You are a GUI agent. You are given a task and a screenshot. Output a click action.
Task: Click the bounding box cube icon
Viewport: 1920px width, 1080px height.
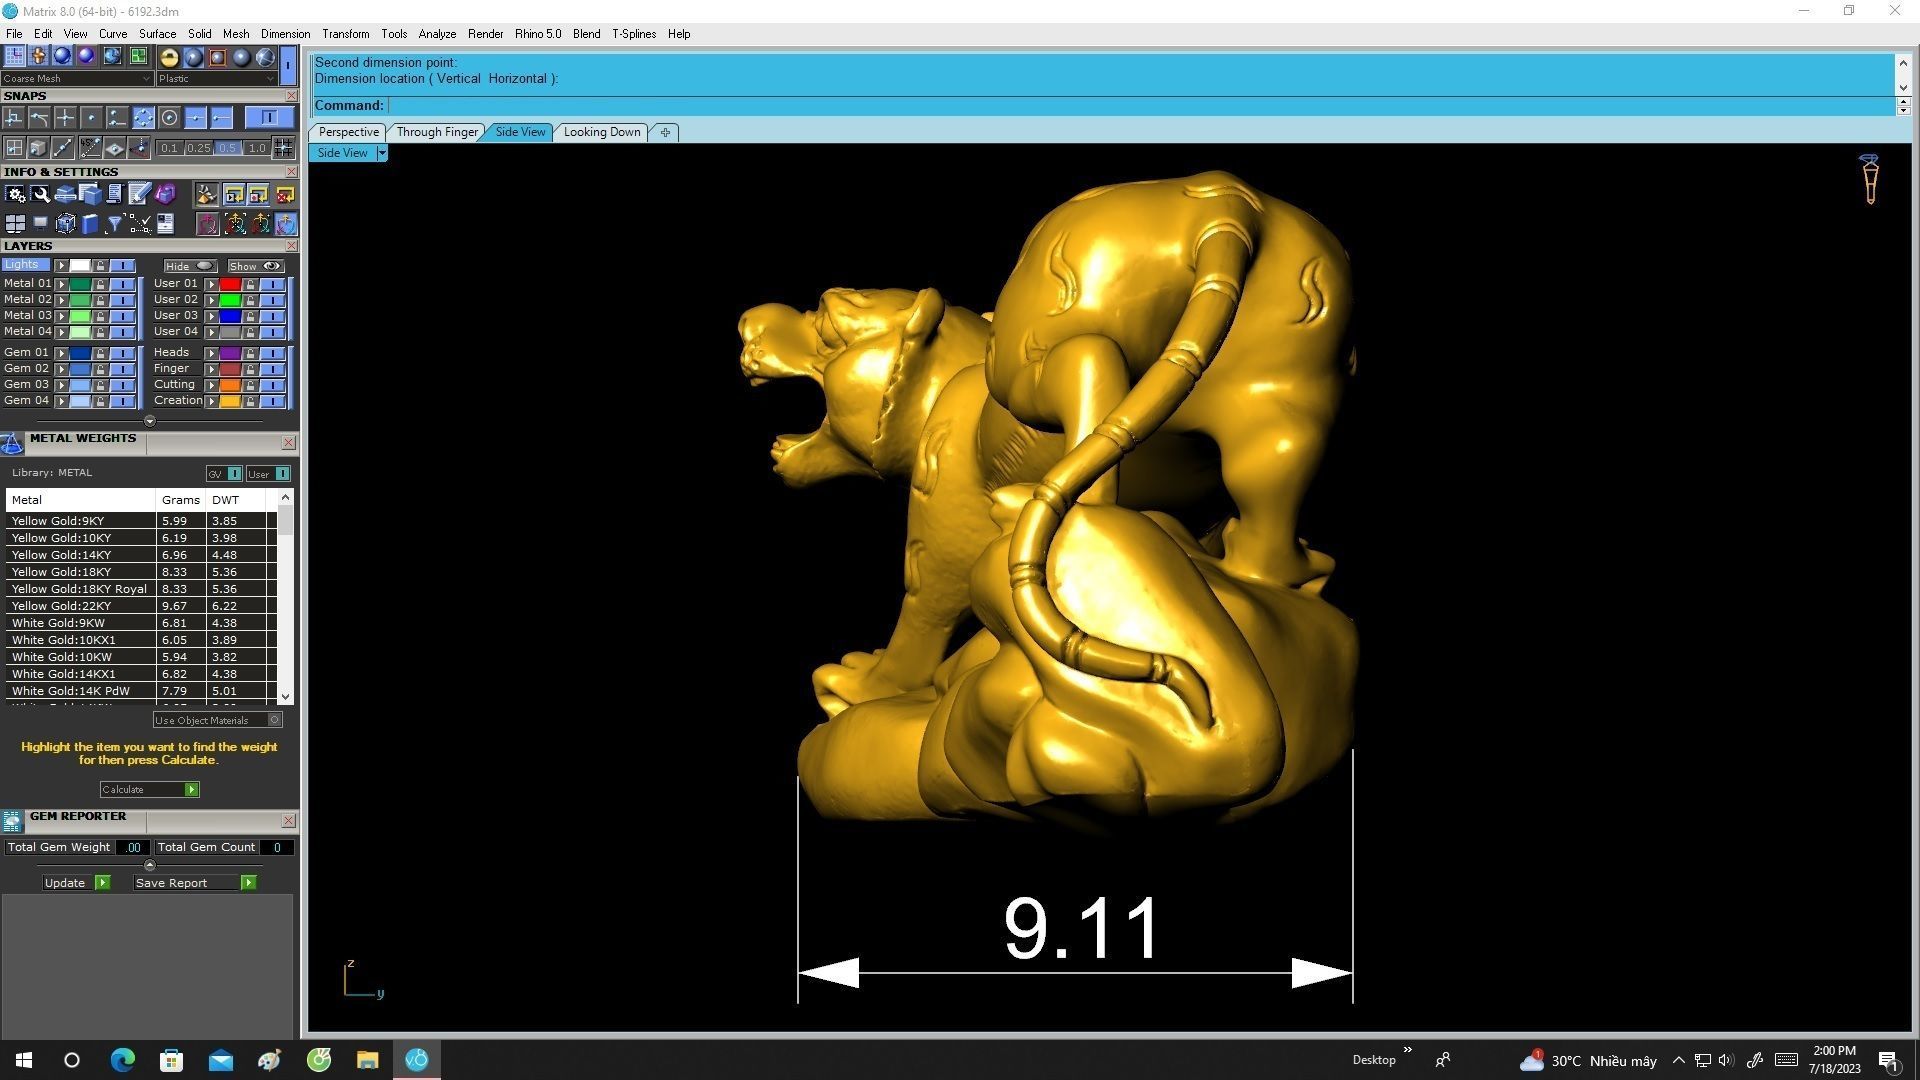(x=65, y=224)
